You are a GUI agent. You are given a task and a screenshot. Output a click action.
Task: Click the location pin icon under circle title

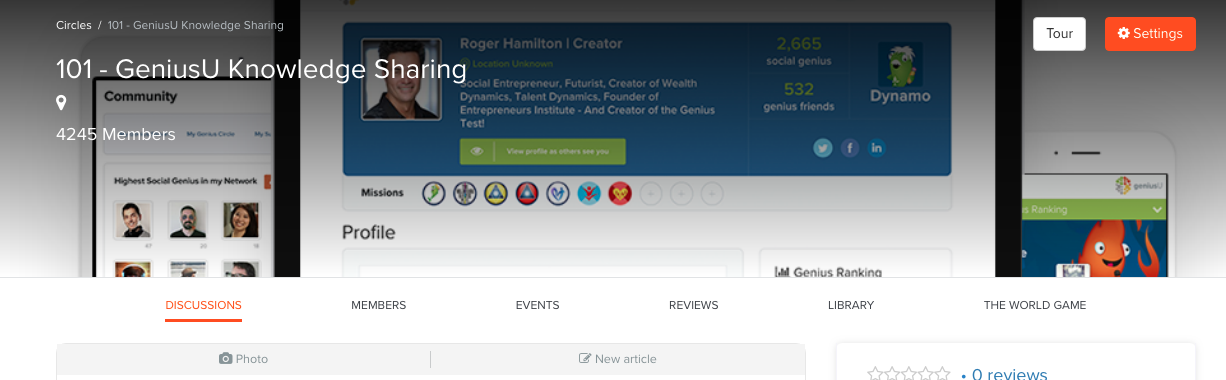tap(61, 103)
